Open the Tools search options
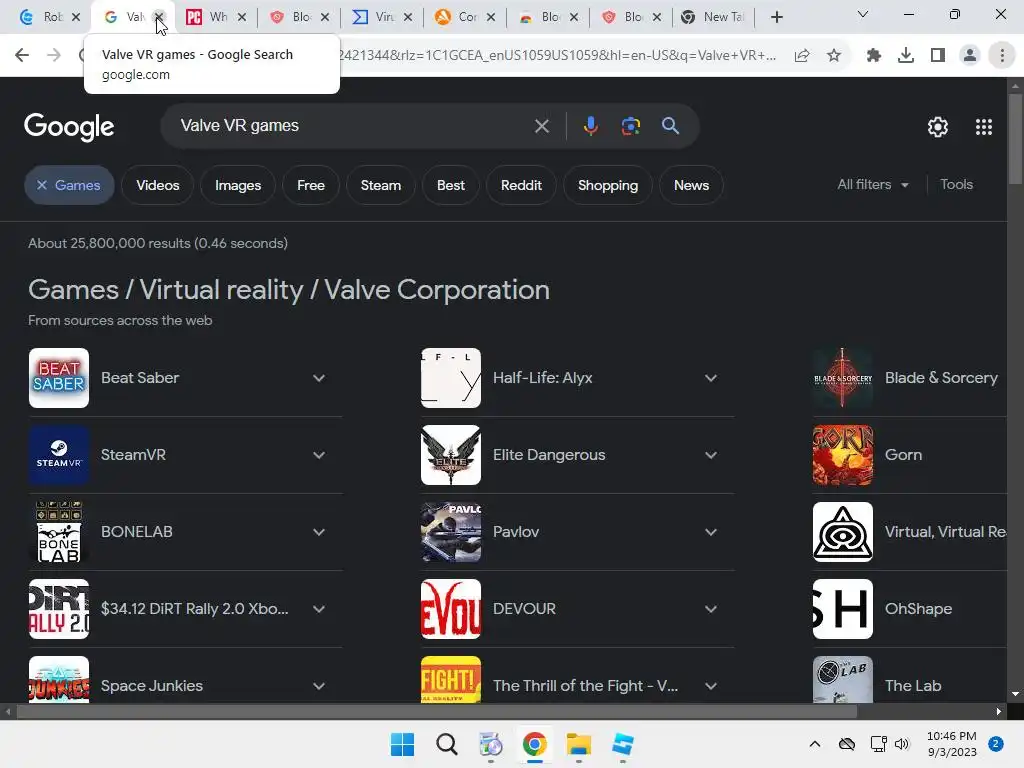The image size is (1024, 768). tap(956, 185)
